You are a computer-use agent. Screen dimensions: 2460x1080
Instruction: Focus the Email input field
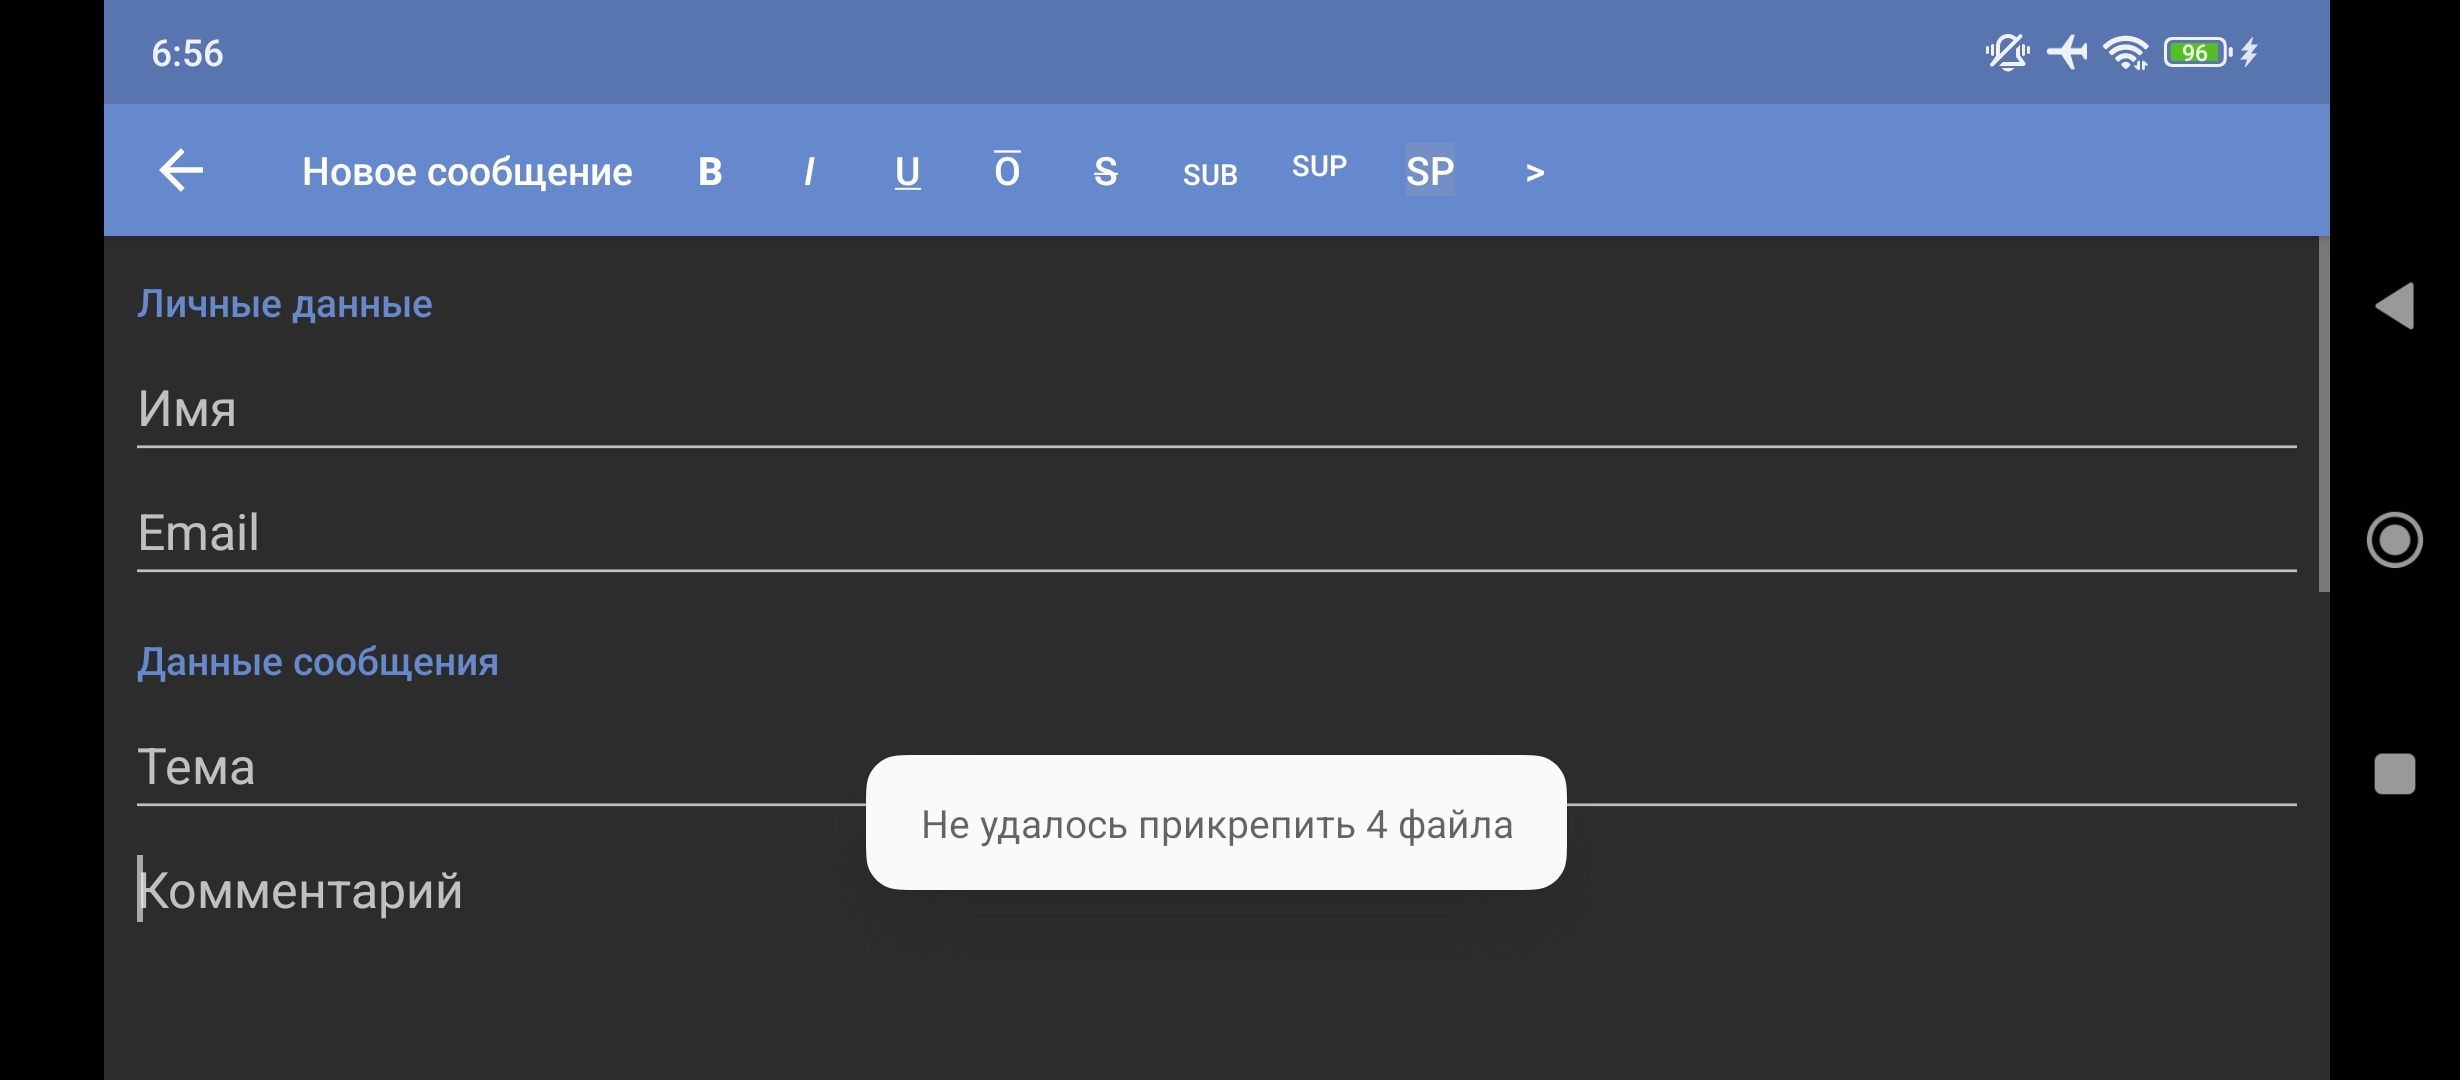tap(1215, 533)
